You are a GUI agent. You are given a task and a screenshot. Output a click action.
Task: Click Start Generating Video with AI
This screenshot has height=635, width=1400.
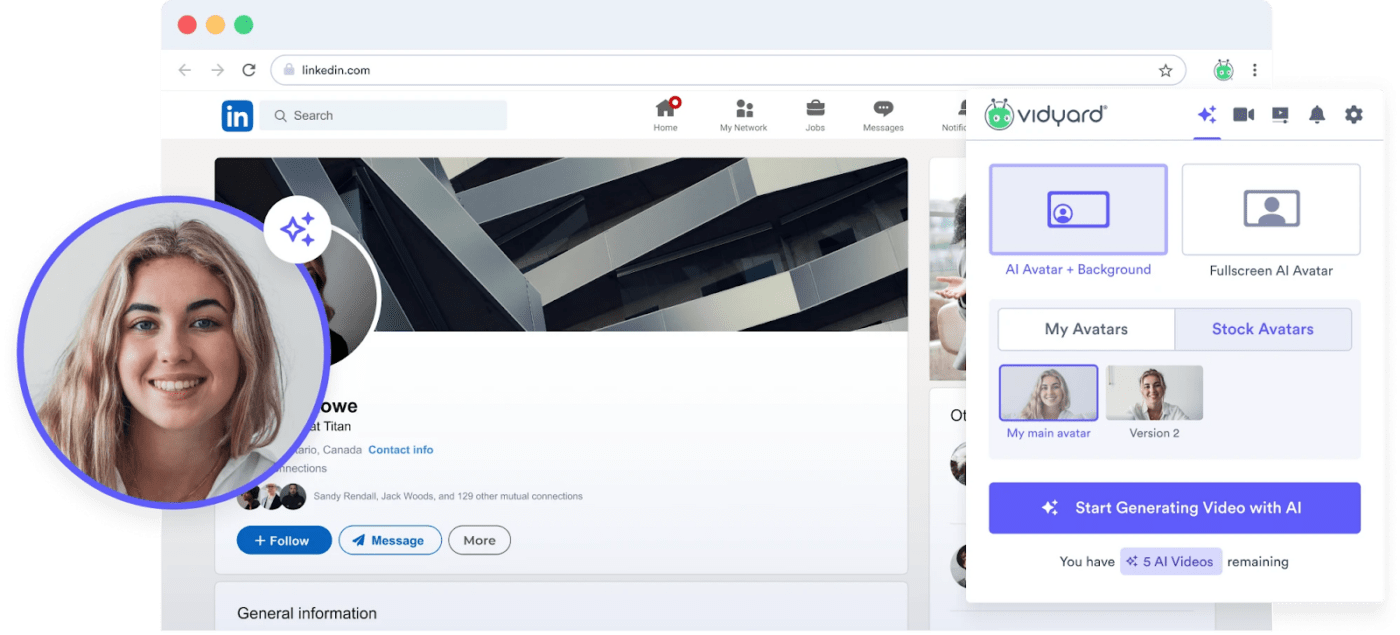tap(1175, 508)
